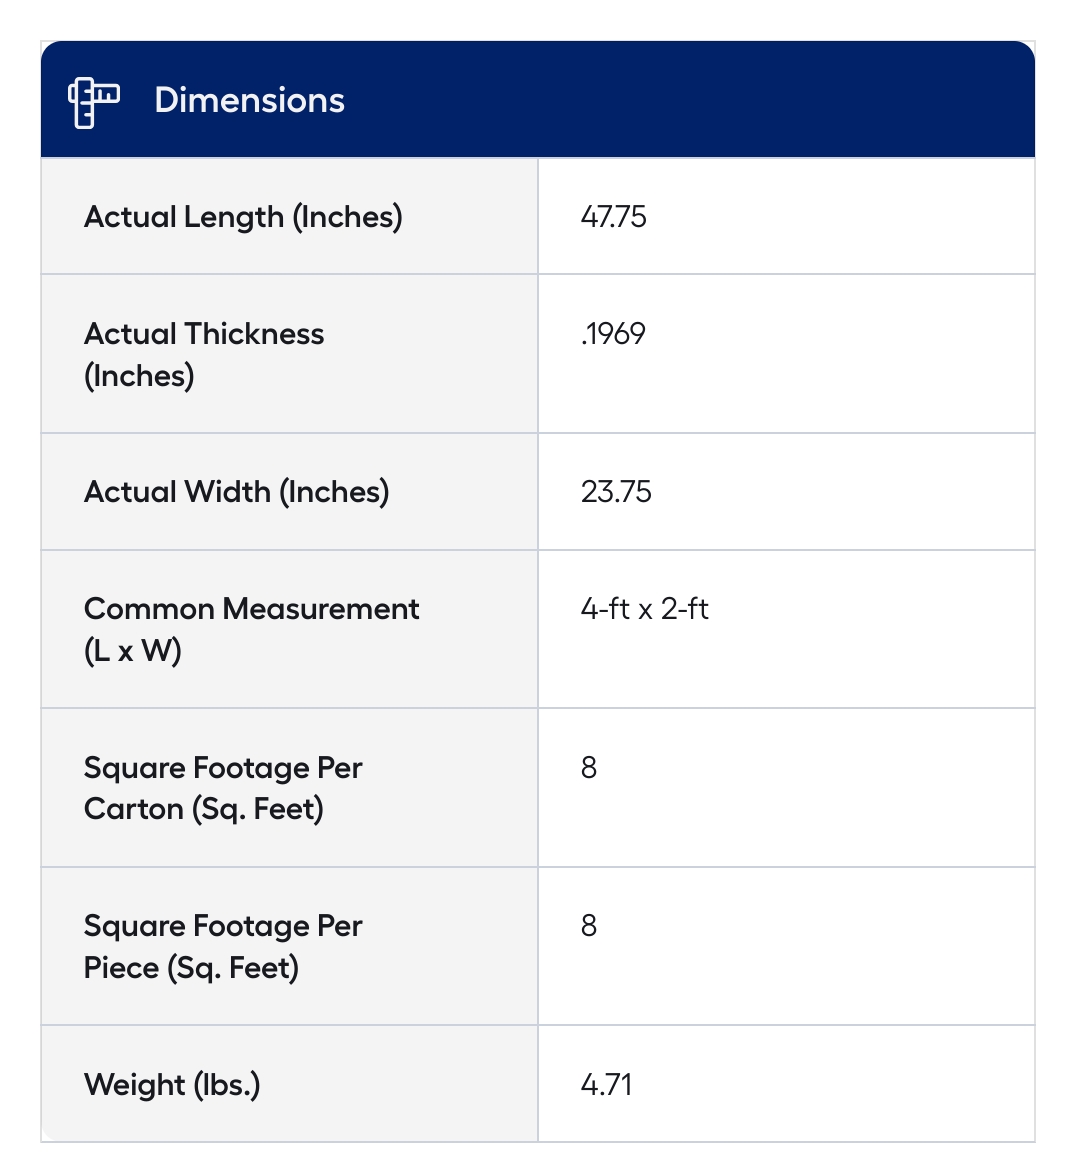This screenshot has width=1077, height=1176.
Task: Select the 4-ft x 2-ft value
Action: point(644,609)
